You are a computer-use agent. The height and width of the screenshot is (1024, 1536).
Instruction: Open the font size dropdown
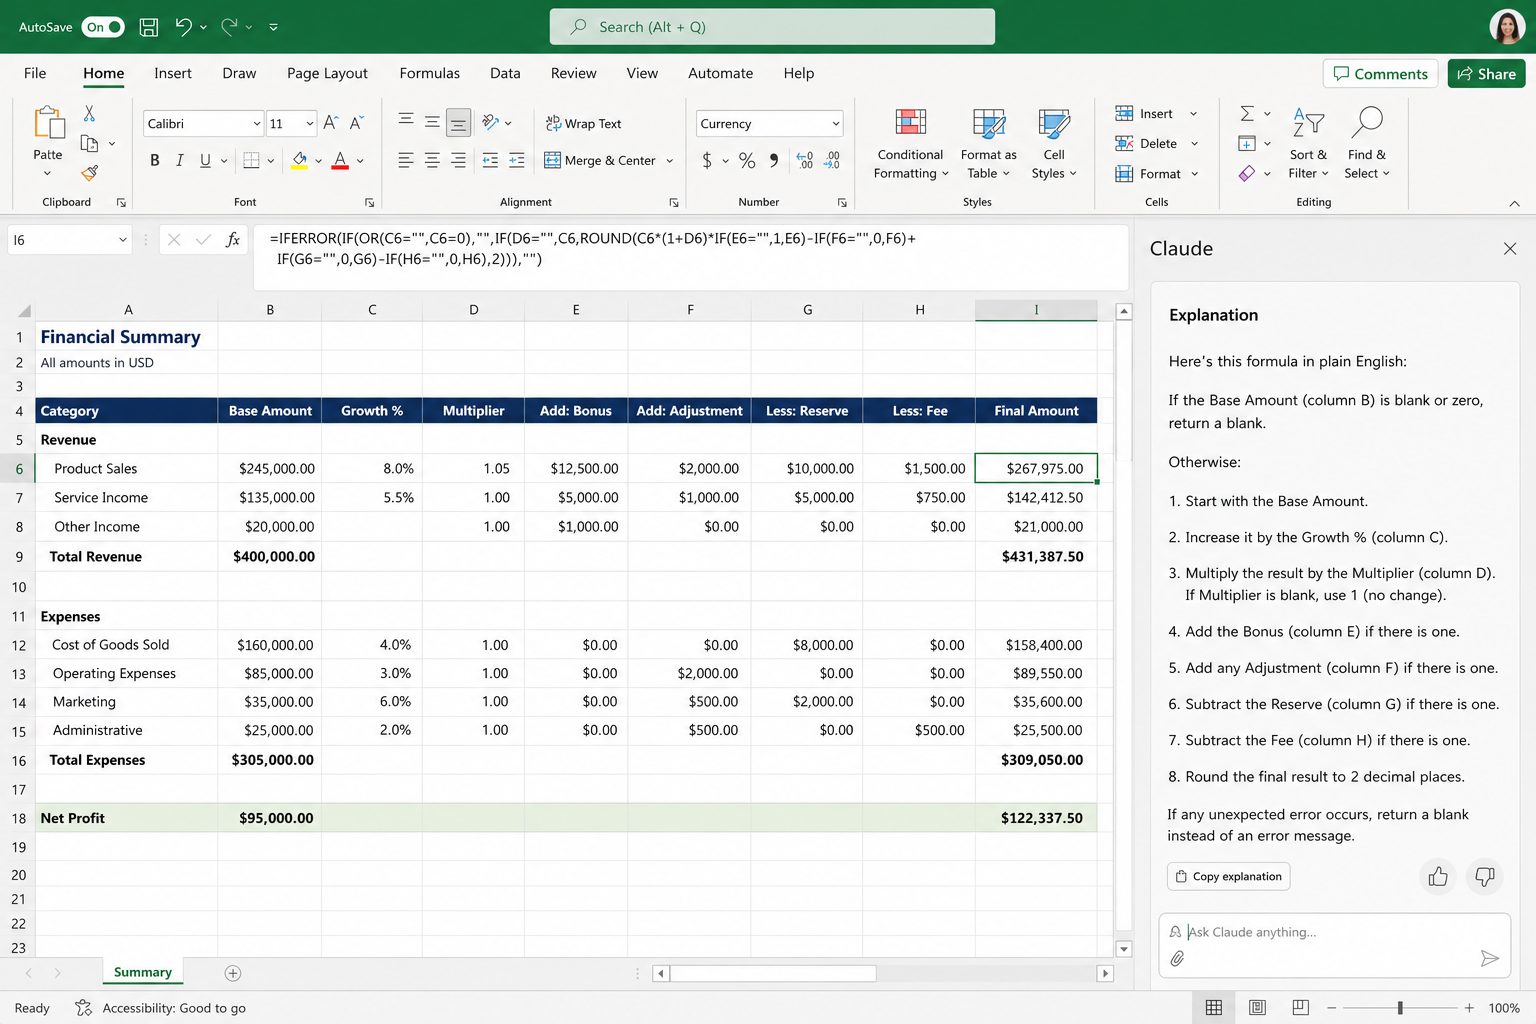click(310, 124)
